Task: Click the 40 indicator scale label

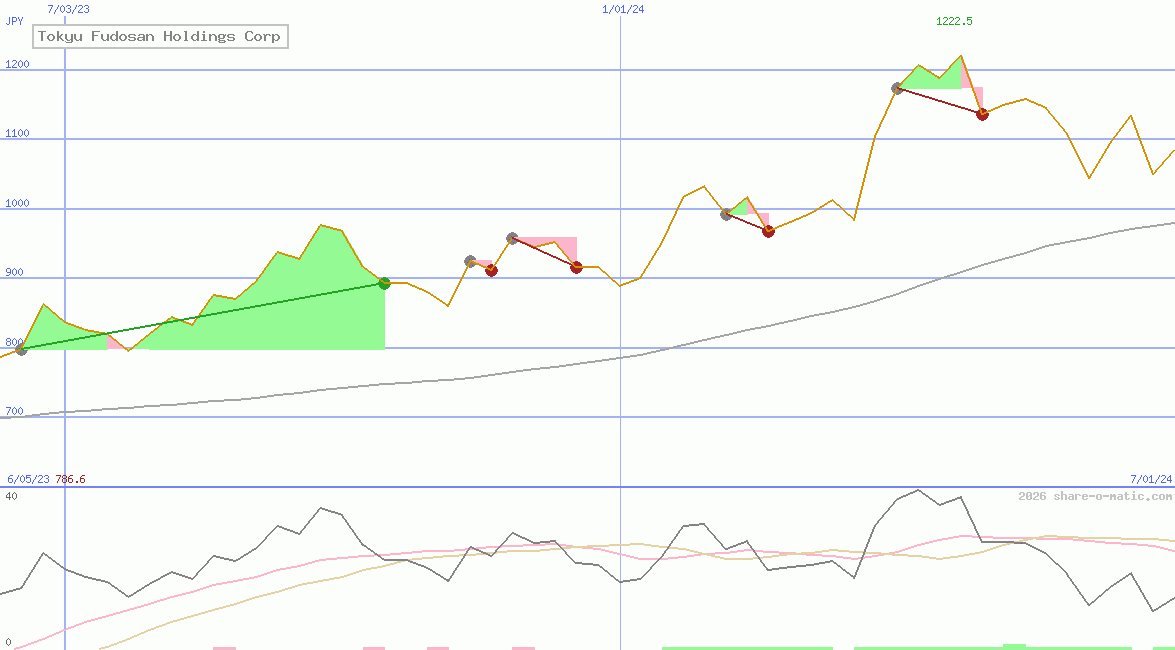Action: [x=11, y=496]
